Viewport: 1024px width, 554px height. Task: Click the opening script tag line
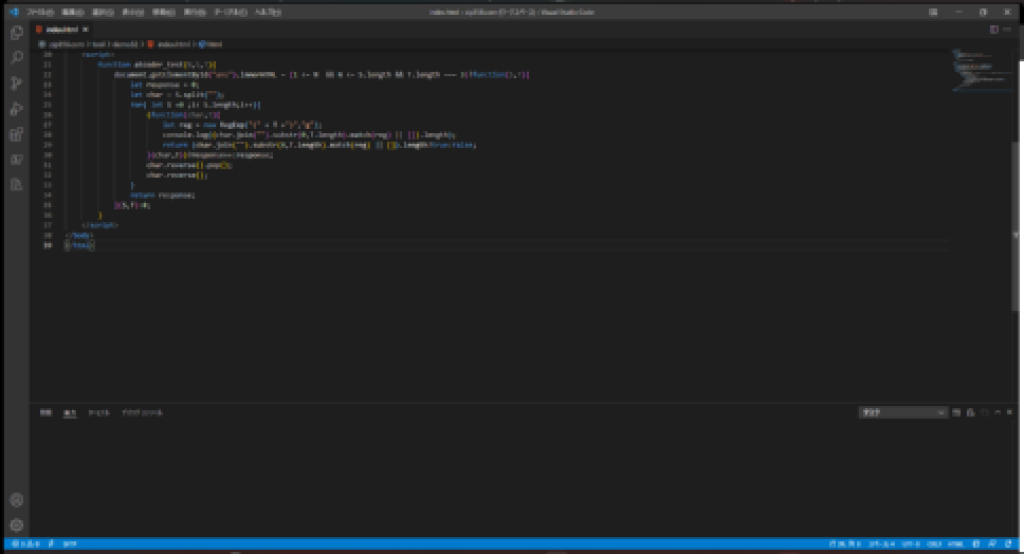pyautogui.click(x=98, y=55)
